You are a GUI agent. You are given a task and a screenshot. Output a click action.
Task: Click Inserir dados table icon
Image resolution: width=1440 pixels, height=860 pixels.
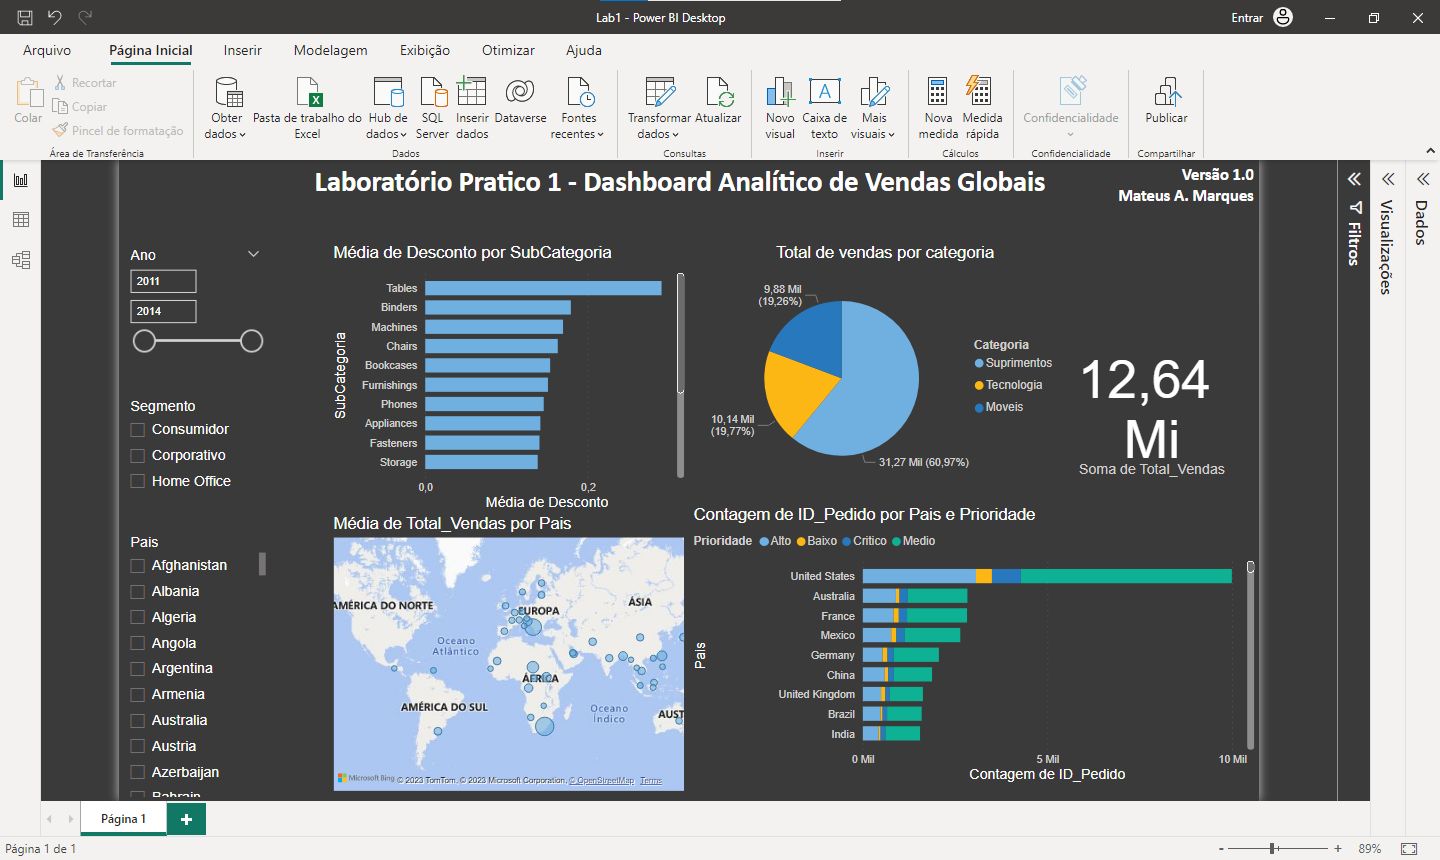472,108
